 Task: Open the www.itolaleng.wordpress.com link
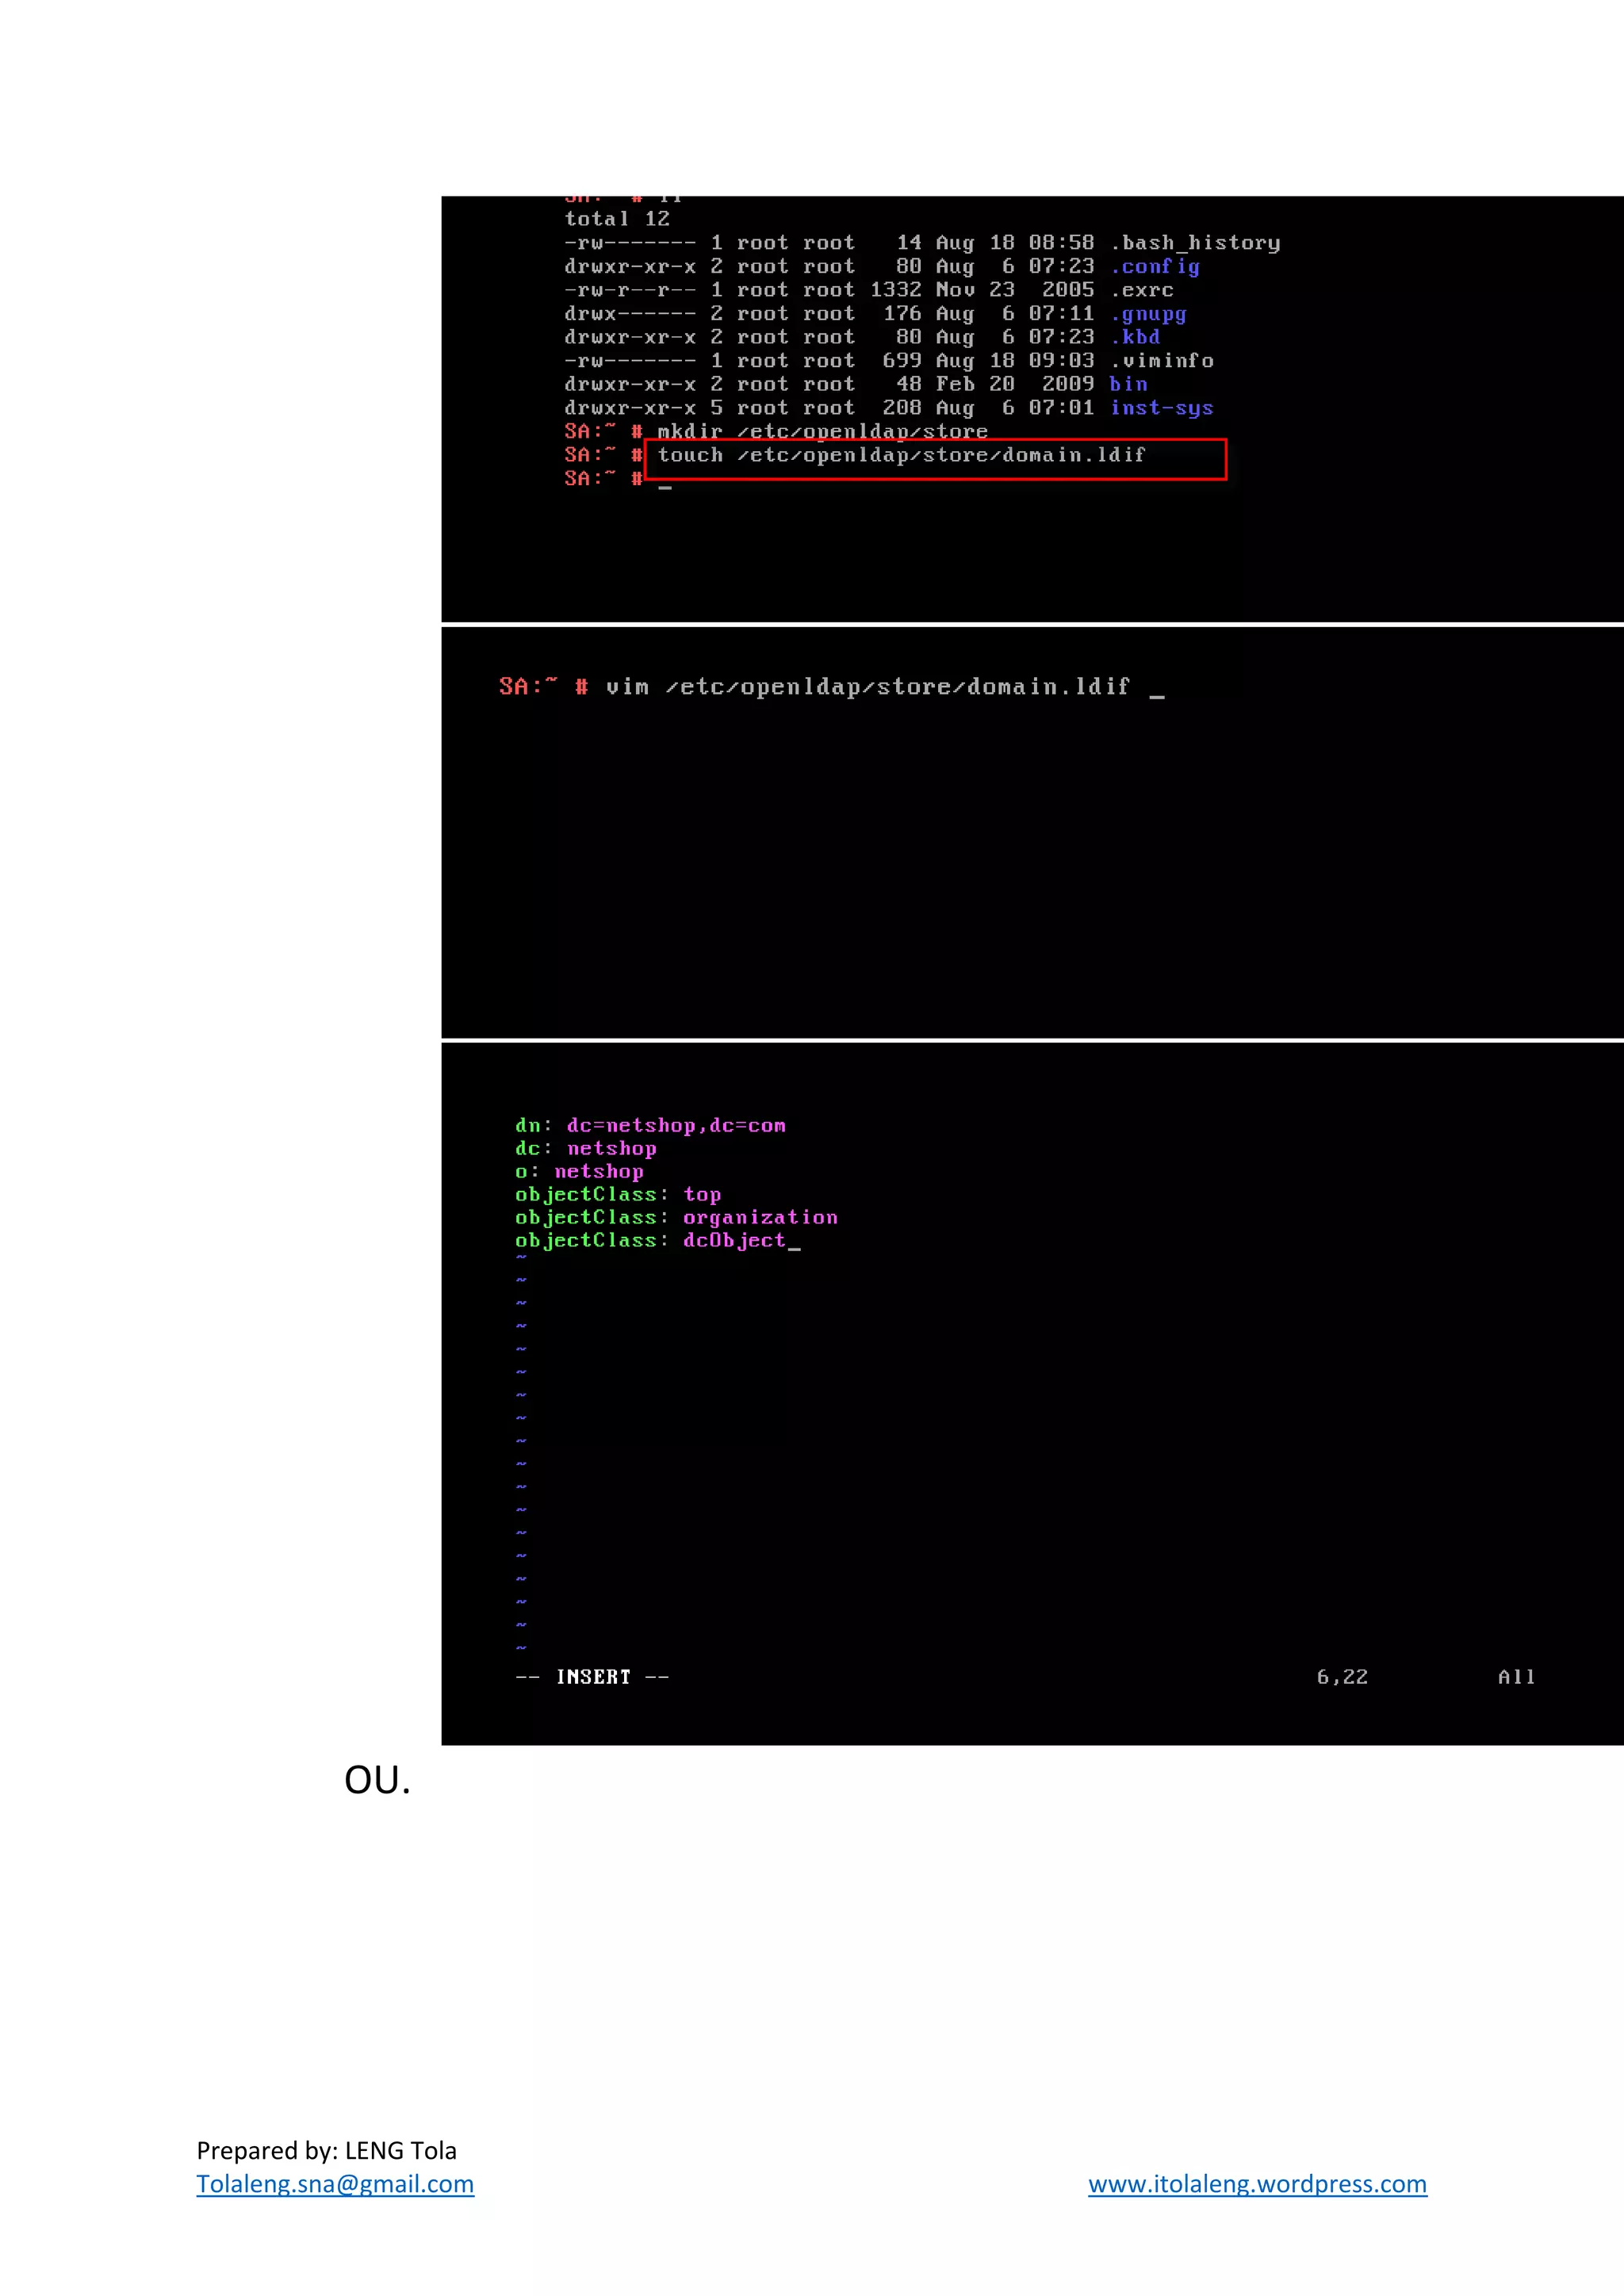tap(1257, 2184)
